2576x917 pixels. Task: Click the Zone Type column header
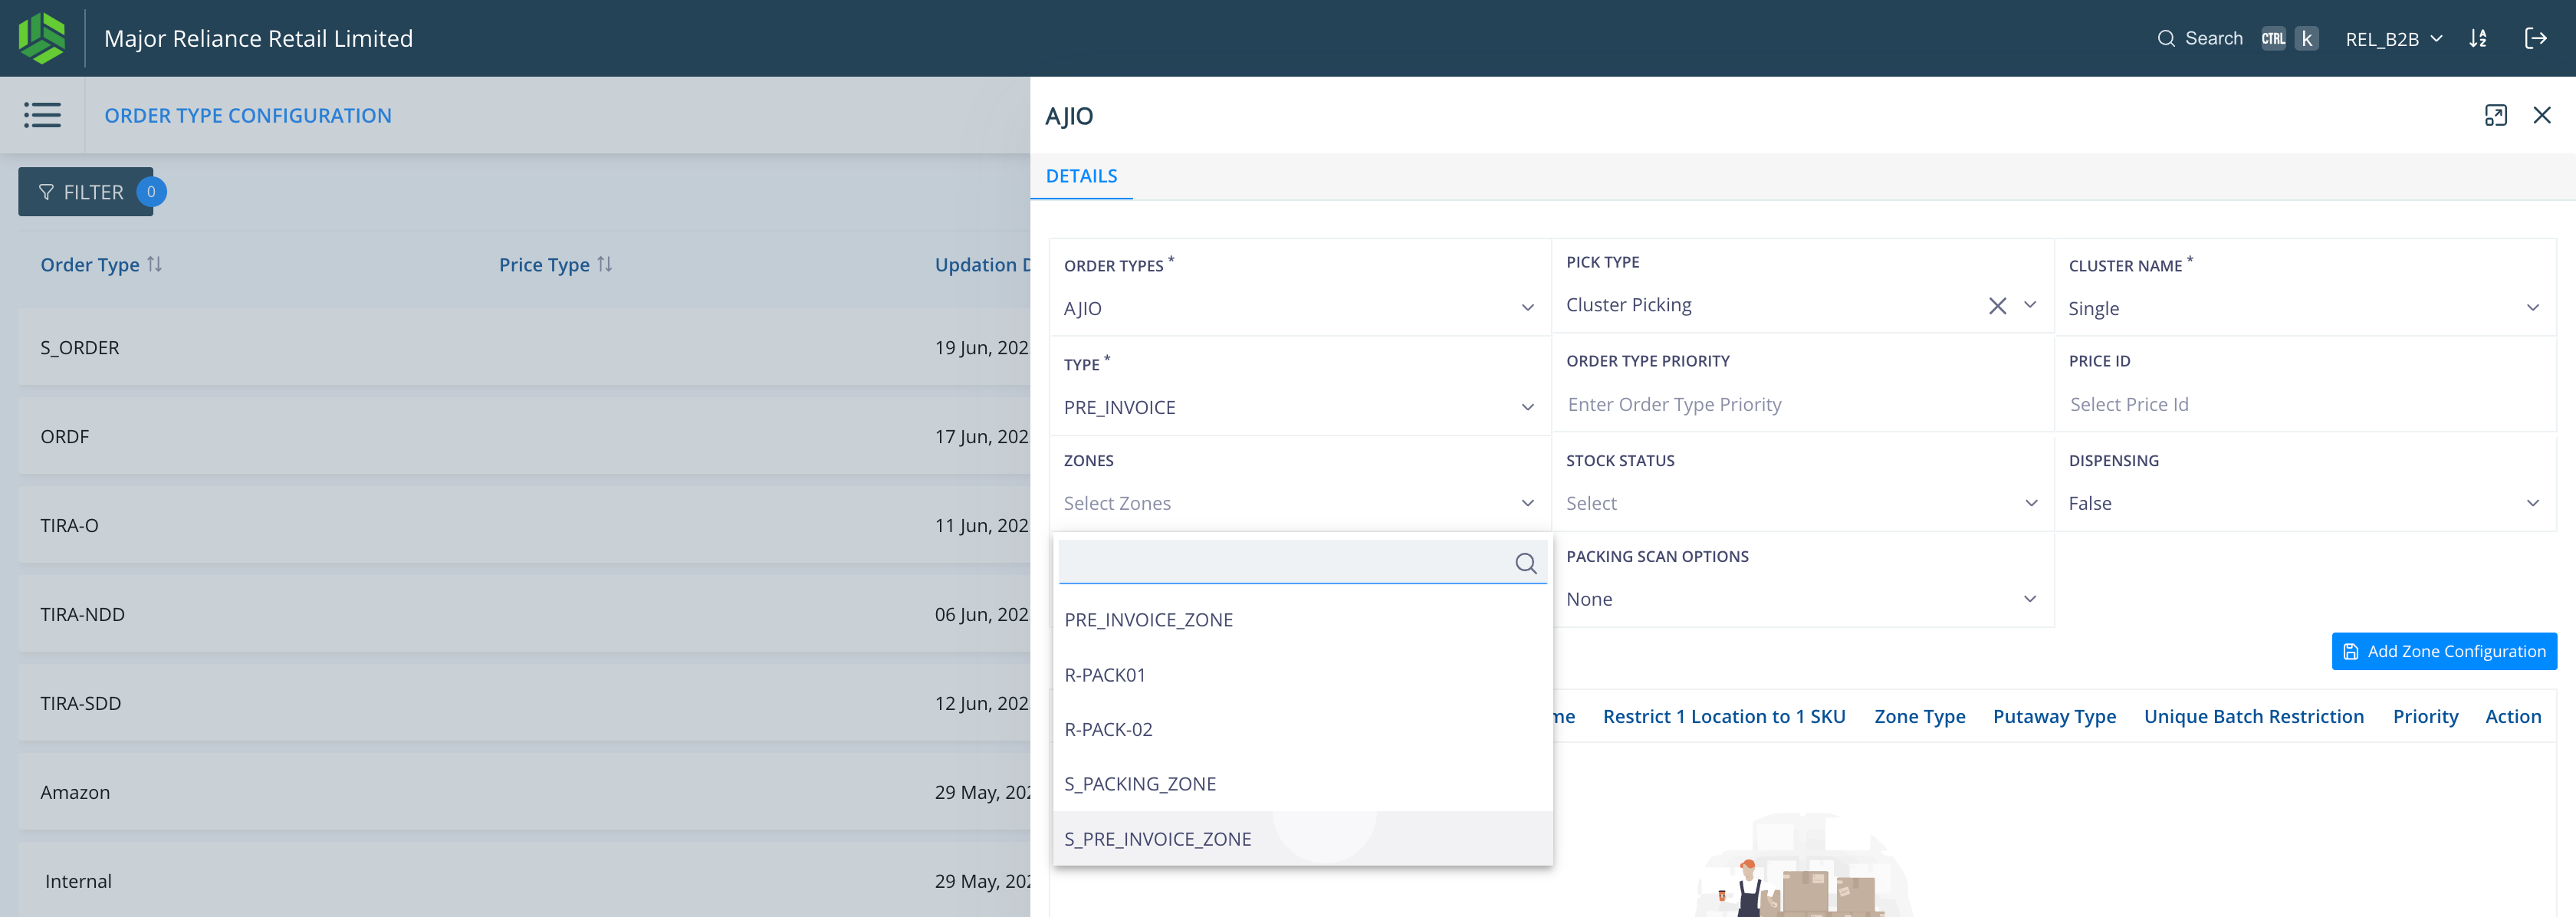coord(1919,716)
